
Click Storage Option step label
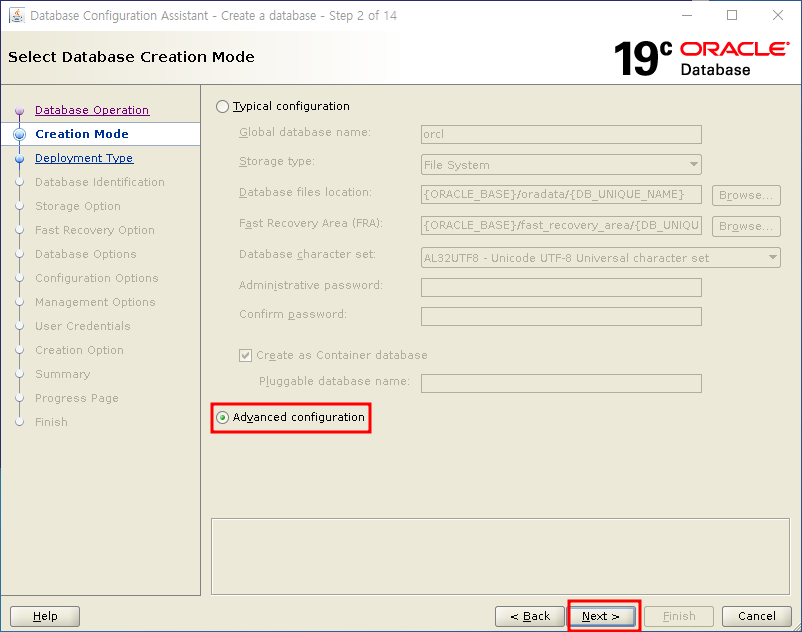point(78,206)
